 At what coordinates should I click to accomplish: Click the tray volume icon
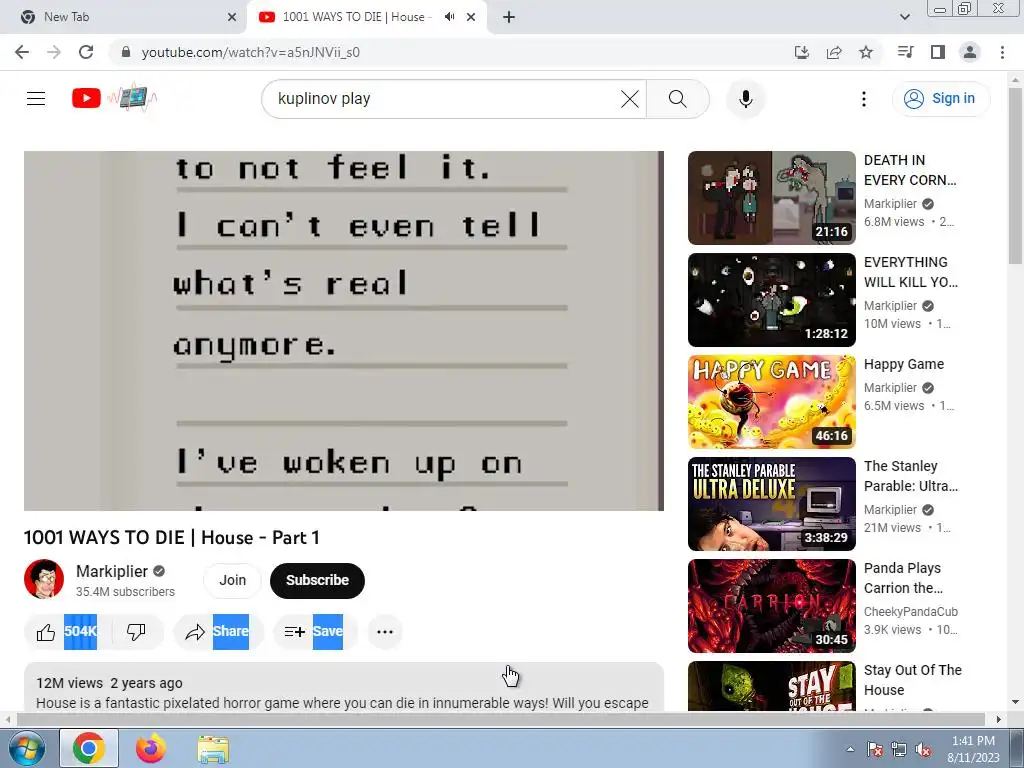coord(923,750)
